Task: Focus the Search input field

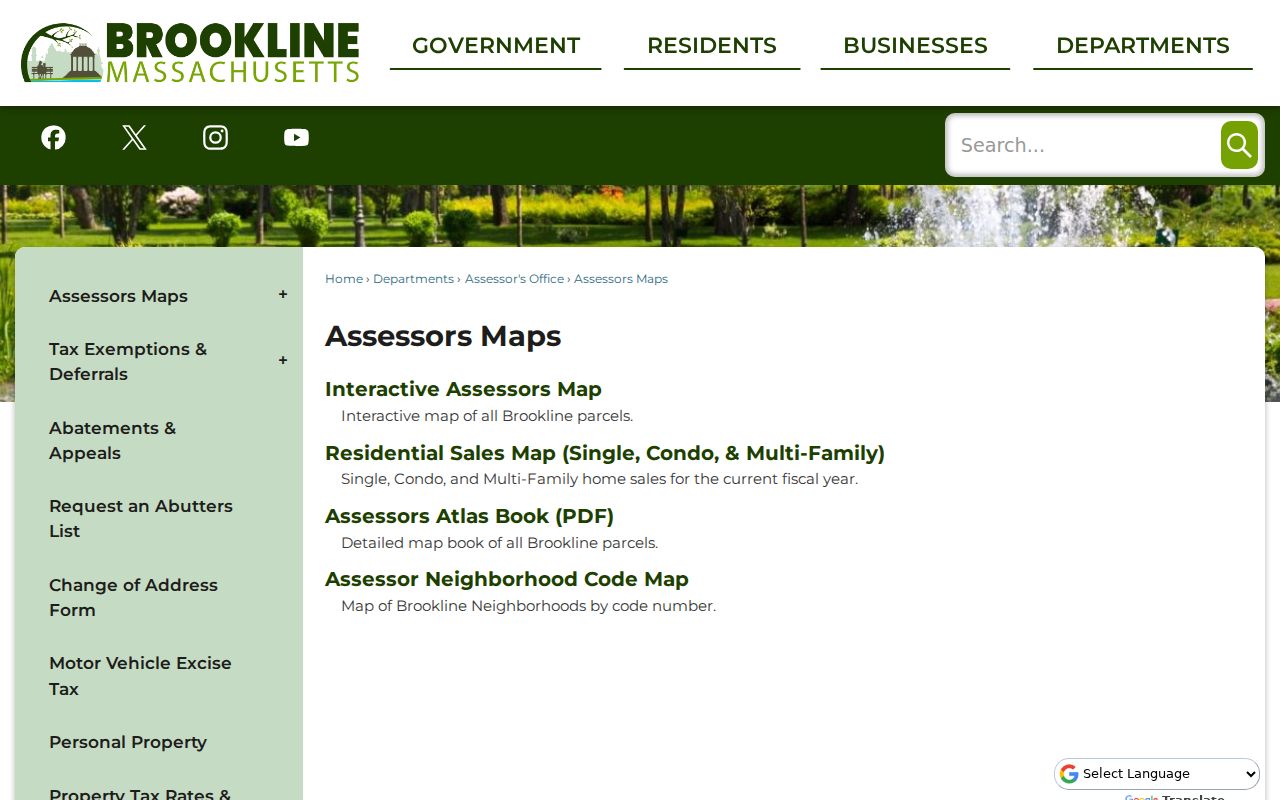Action: pyautogui.click(x=1084, y=145)
